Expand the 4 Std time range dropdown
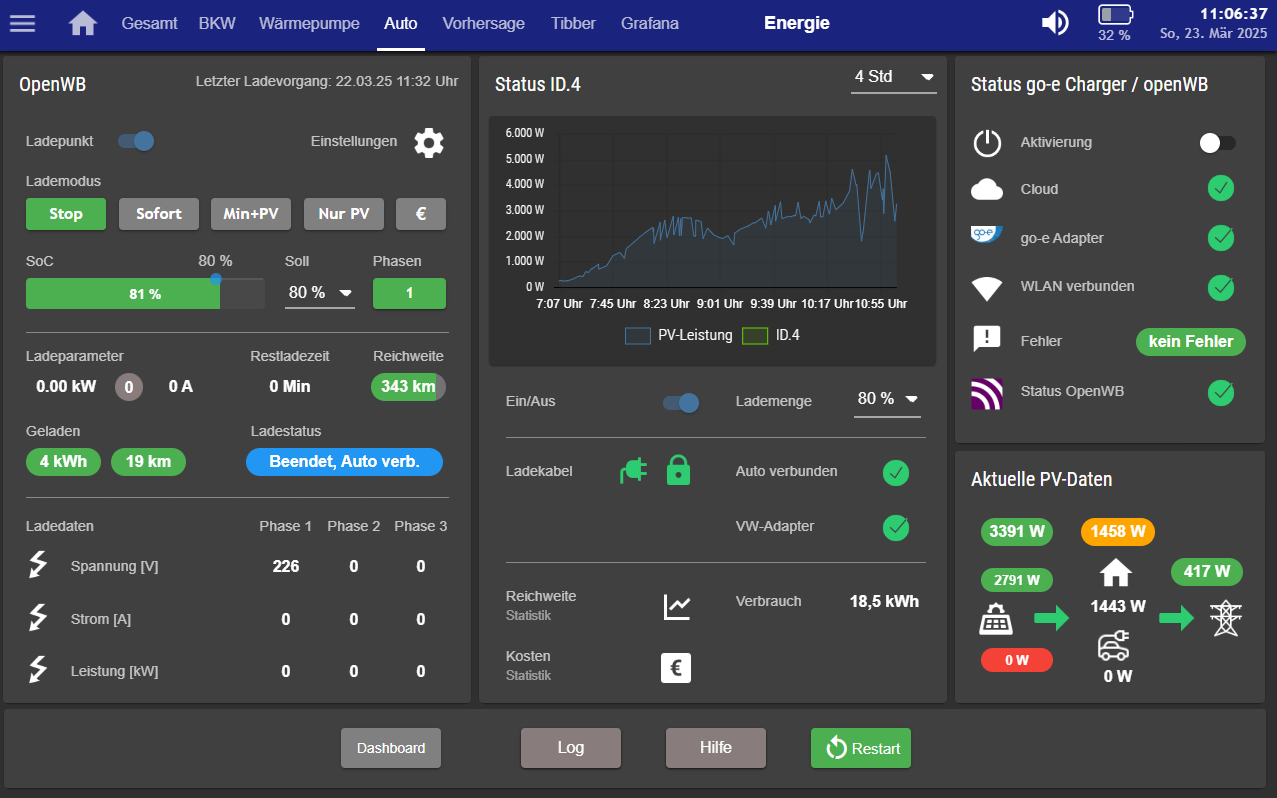Viewport: 1277px width, 798px height. point(893,77)
